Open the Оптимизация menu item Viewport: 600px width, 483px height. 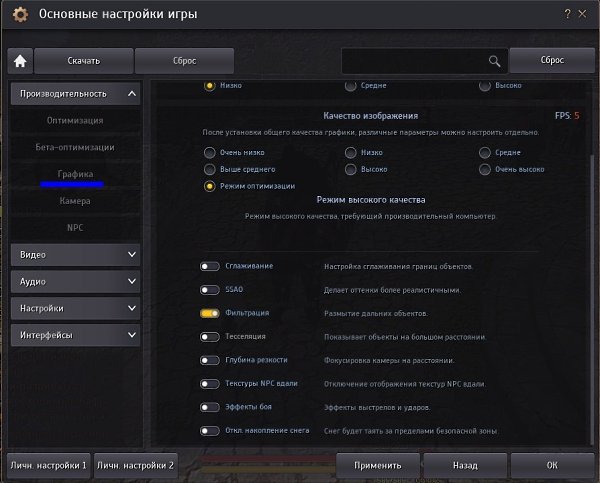(x=75, y=121)
